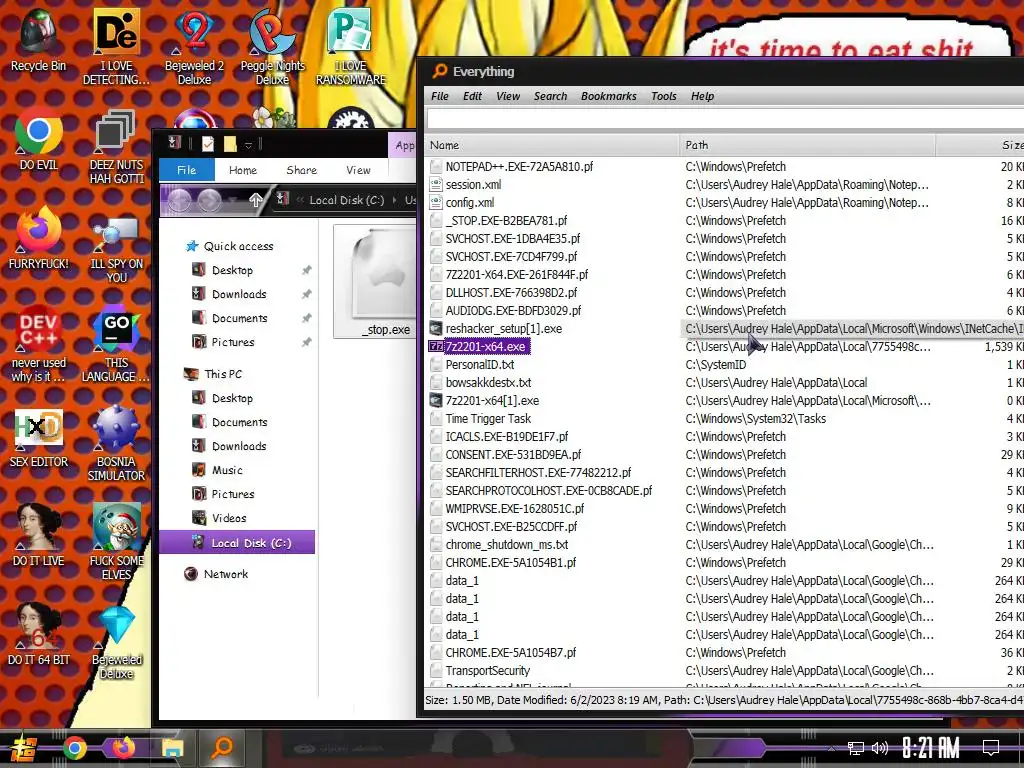Switch to Everything search on the taskbar
Image resolution: width=1024 pixels, height=768 pixels.
[222, 748]
